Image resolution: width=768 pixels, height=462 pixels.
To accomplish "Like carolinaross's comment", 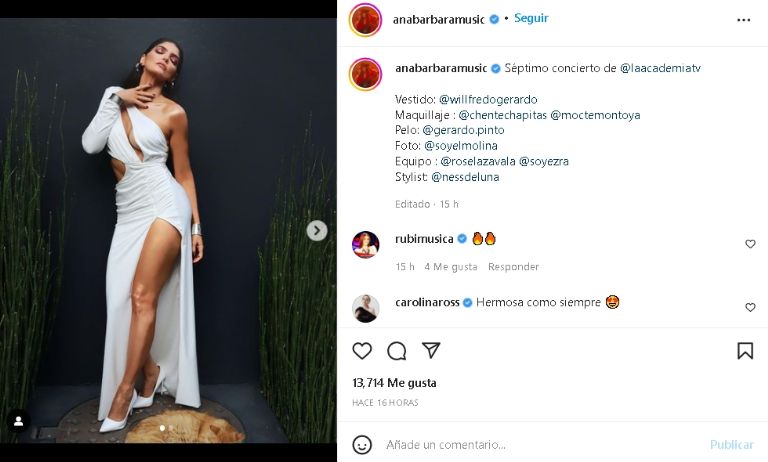I will pyautogui.click(x=750, y=307).
